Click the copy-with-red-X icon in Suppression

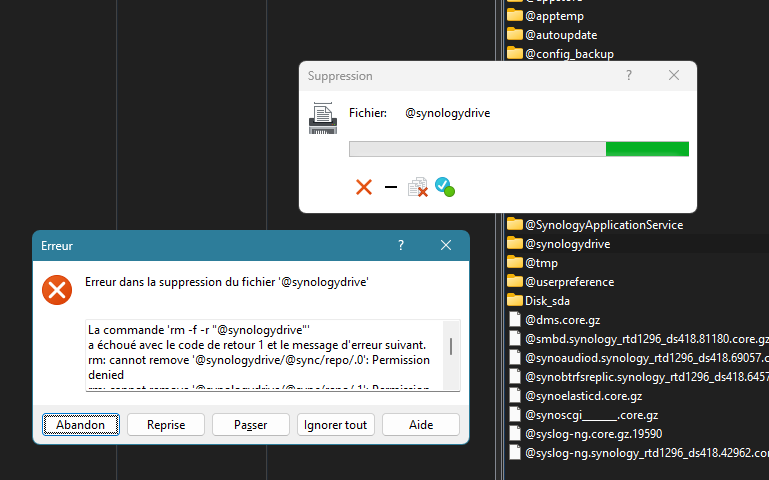point(417,187)
